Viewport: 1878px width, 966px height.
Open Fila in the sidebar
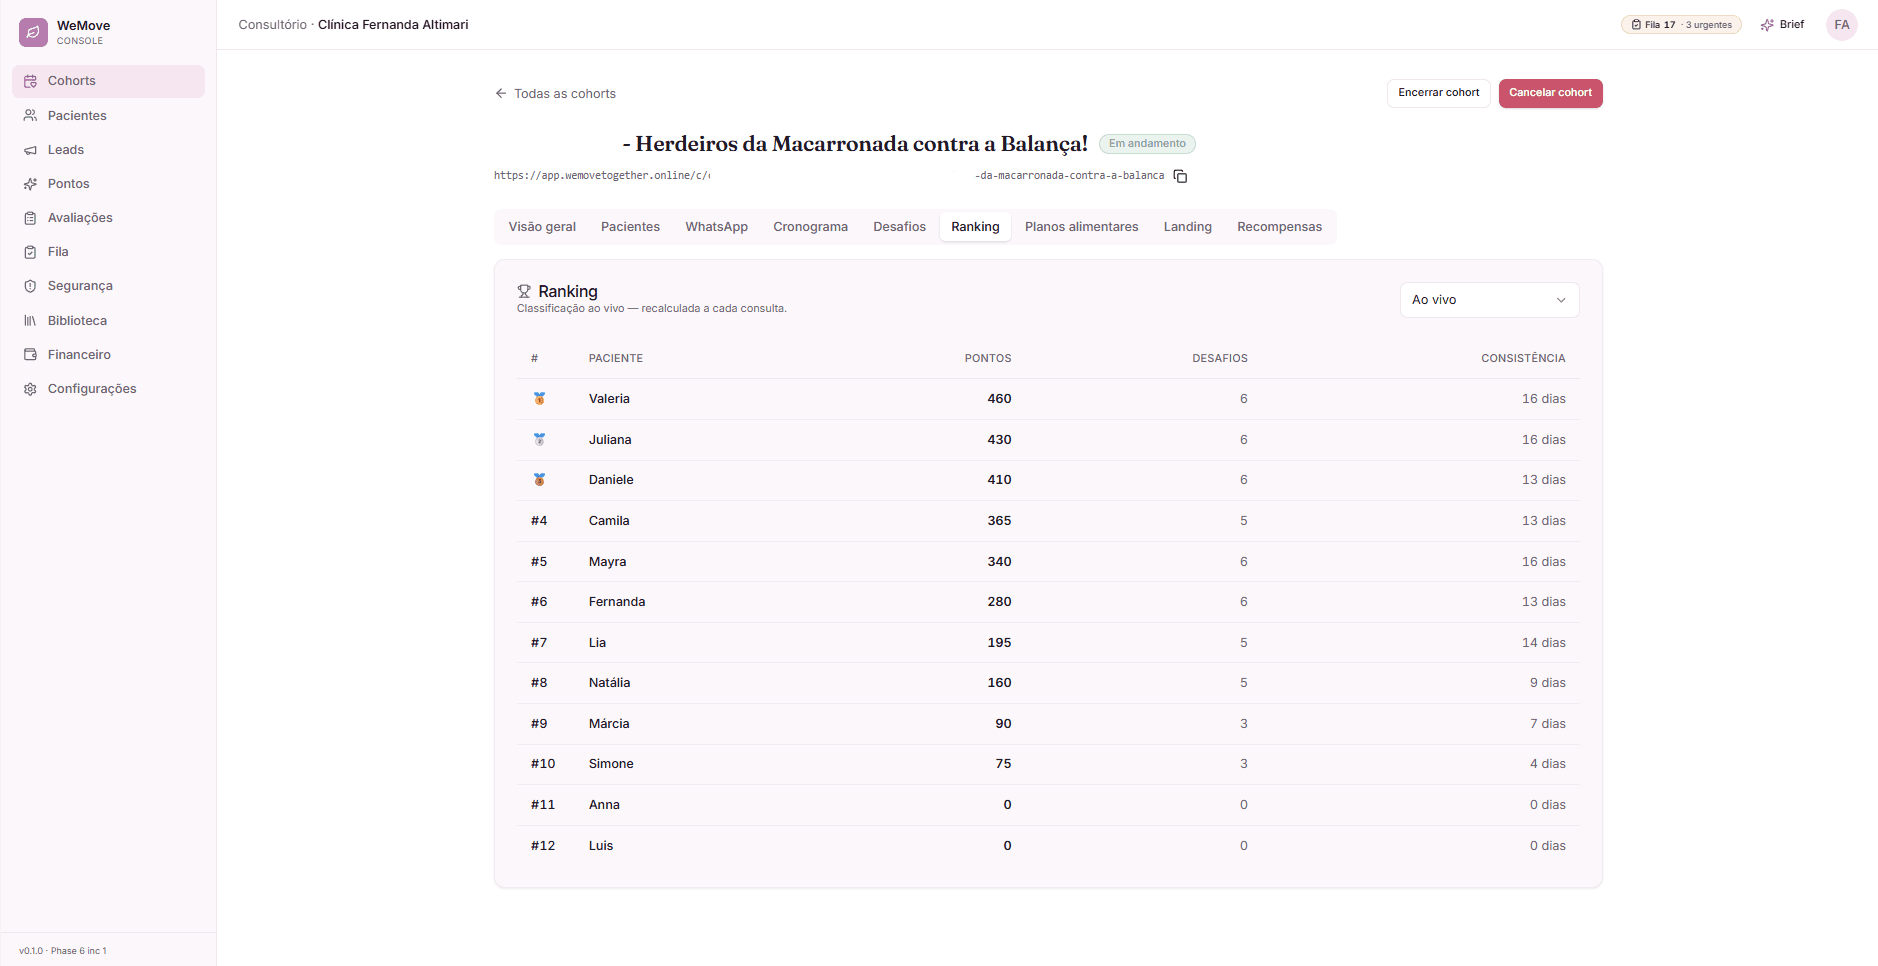pyautogui.click(x=108, y=252)
